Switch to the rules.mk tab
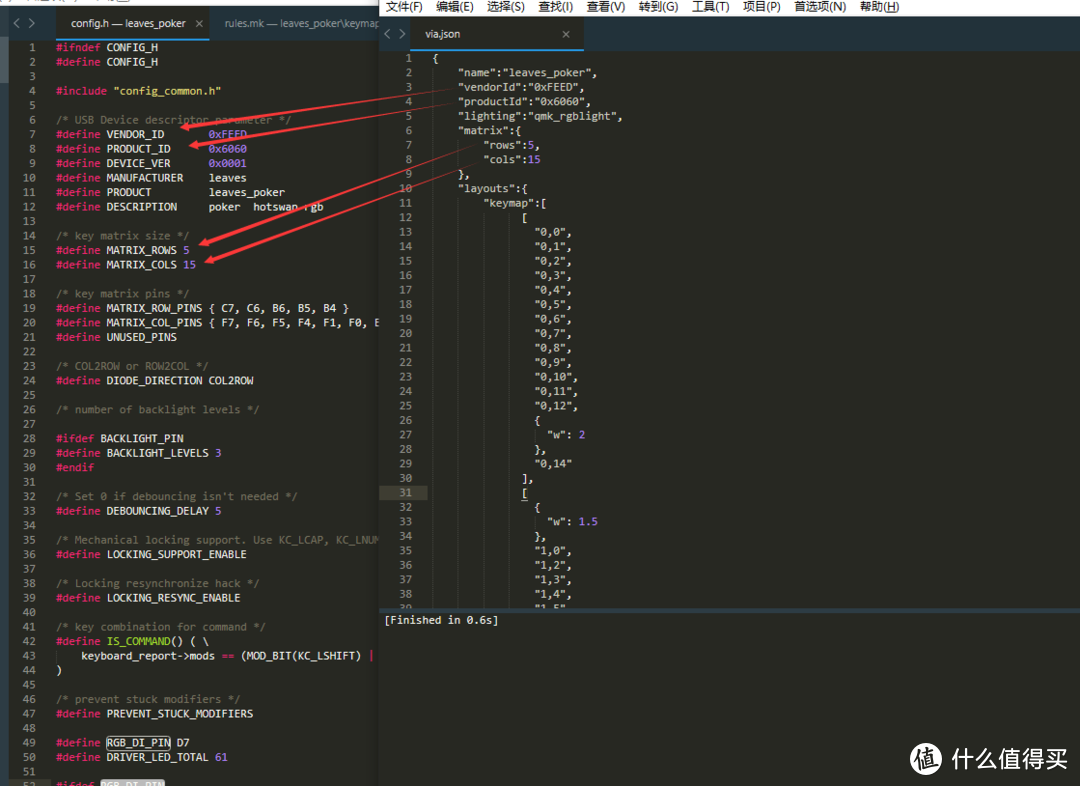 pyautogui.click(x=301, y=23)
